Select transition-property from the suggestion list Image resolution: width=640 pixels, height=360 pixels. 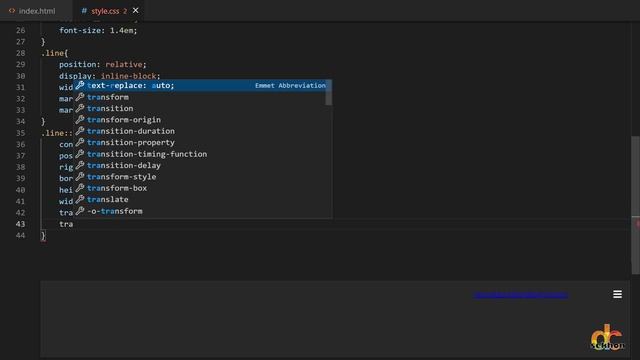(202, 142)
